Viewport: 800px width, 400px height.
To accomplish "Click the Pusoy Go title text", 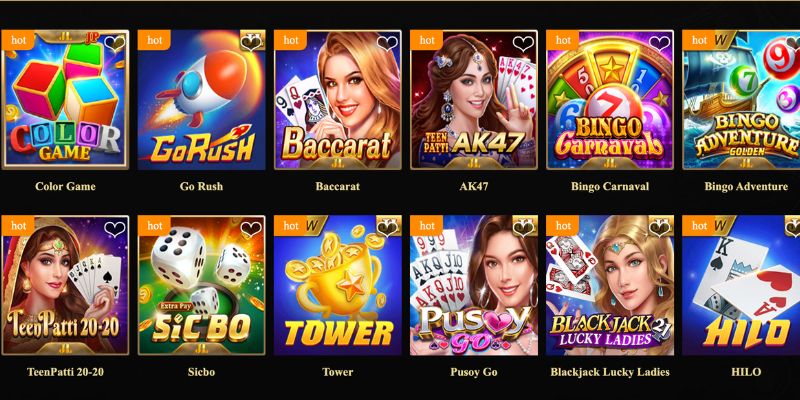I will [x=473, y=372].
